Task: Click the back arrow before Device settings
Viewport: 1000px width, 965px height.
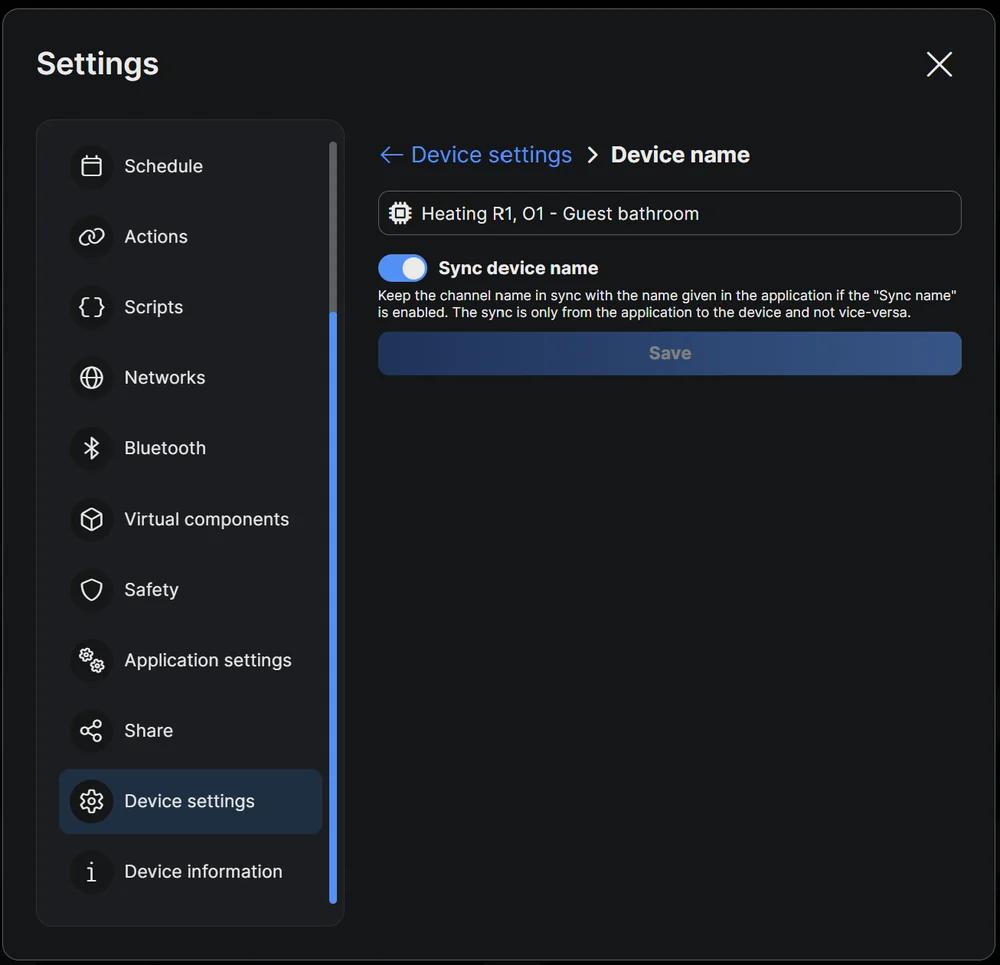Action: [391, 154]
